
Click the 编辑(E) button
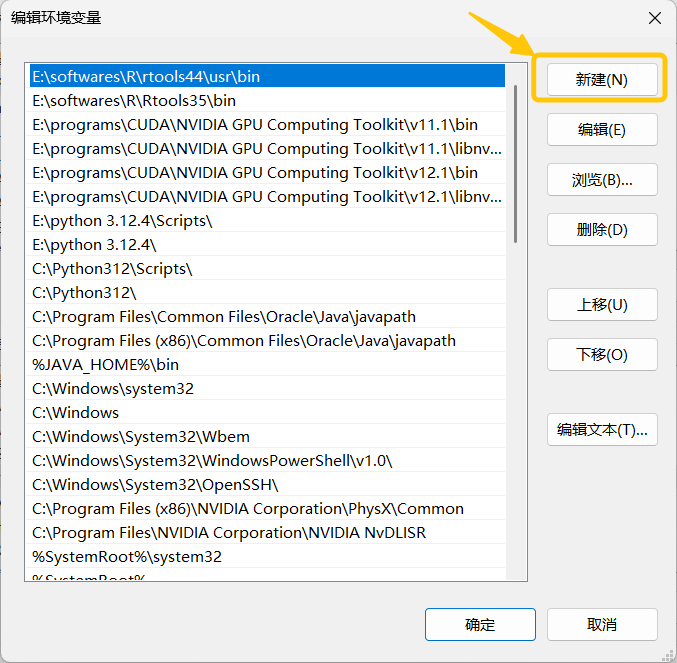[x=601, y=130]
